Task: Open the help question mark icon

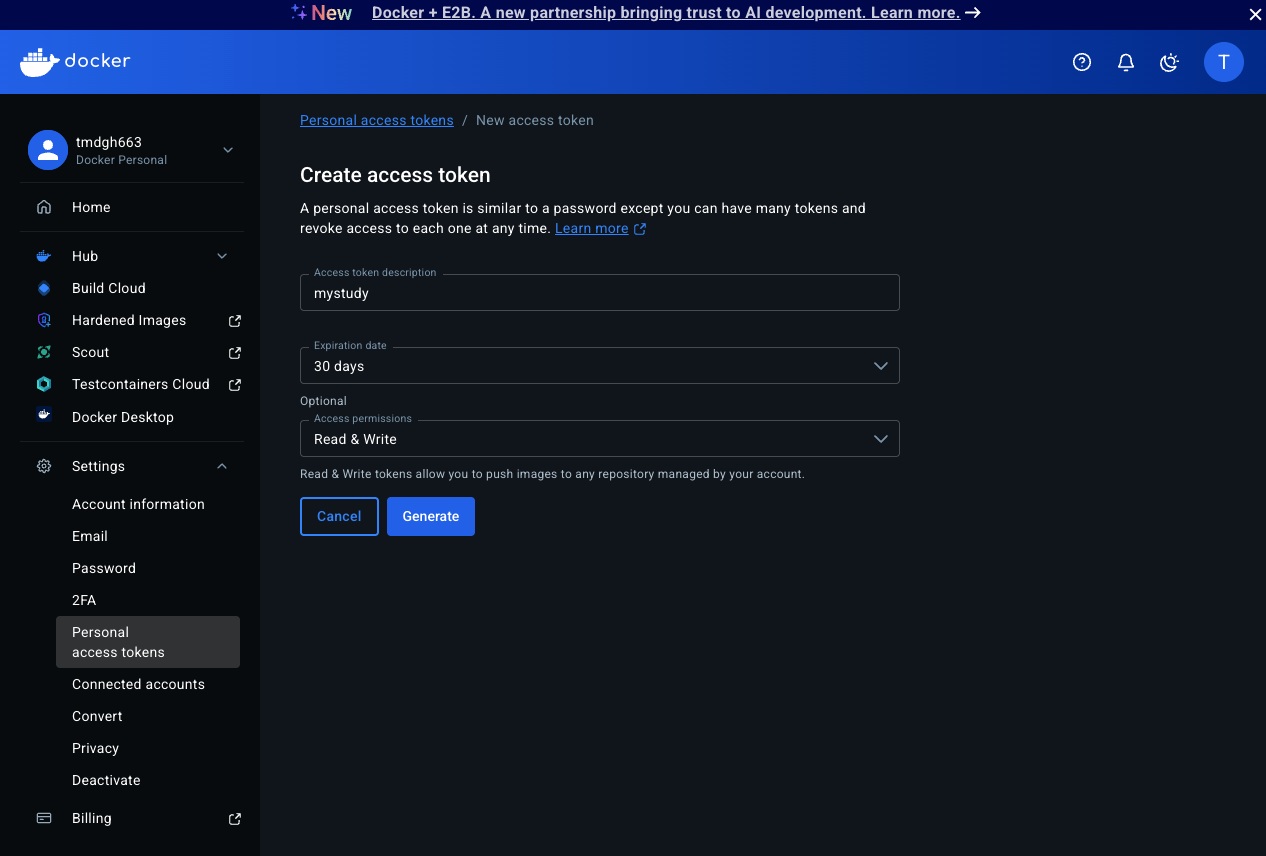Action: [x=1082, y=62]
